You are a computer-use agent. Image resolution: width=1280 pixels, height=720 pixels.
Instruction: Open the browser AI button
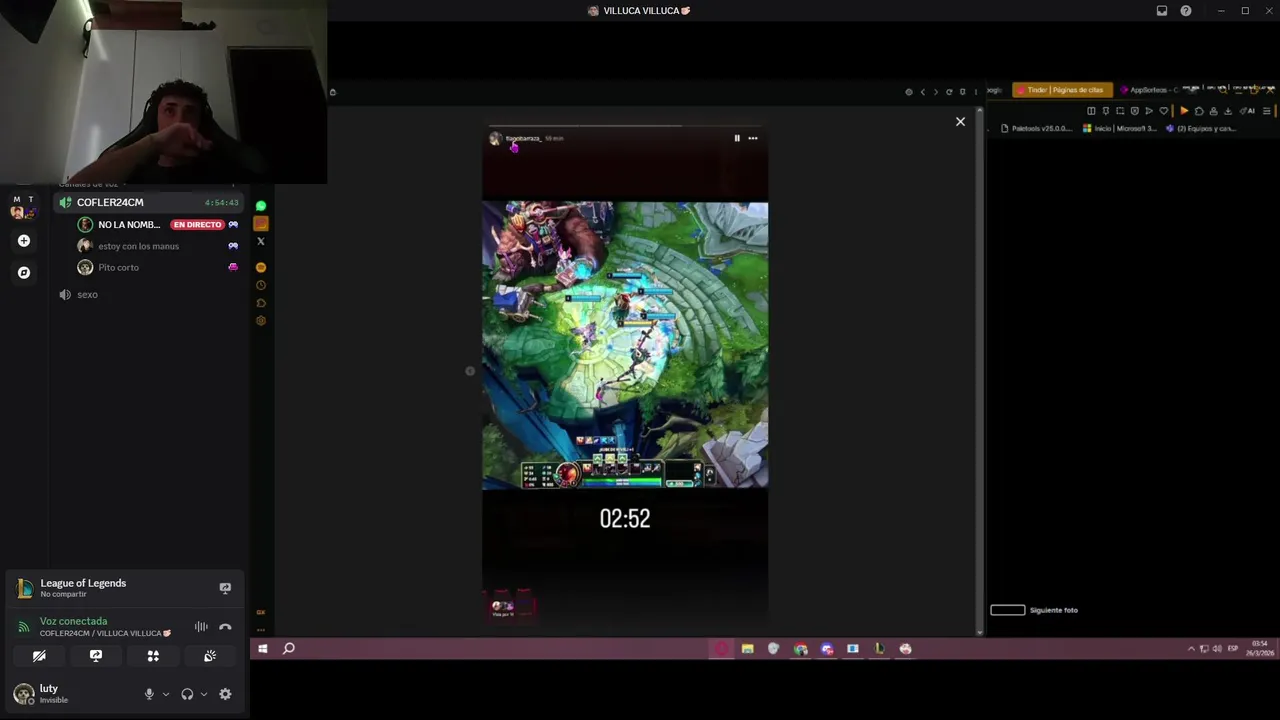point(1247,111)
